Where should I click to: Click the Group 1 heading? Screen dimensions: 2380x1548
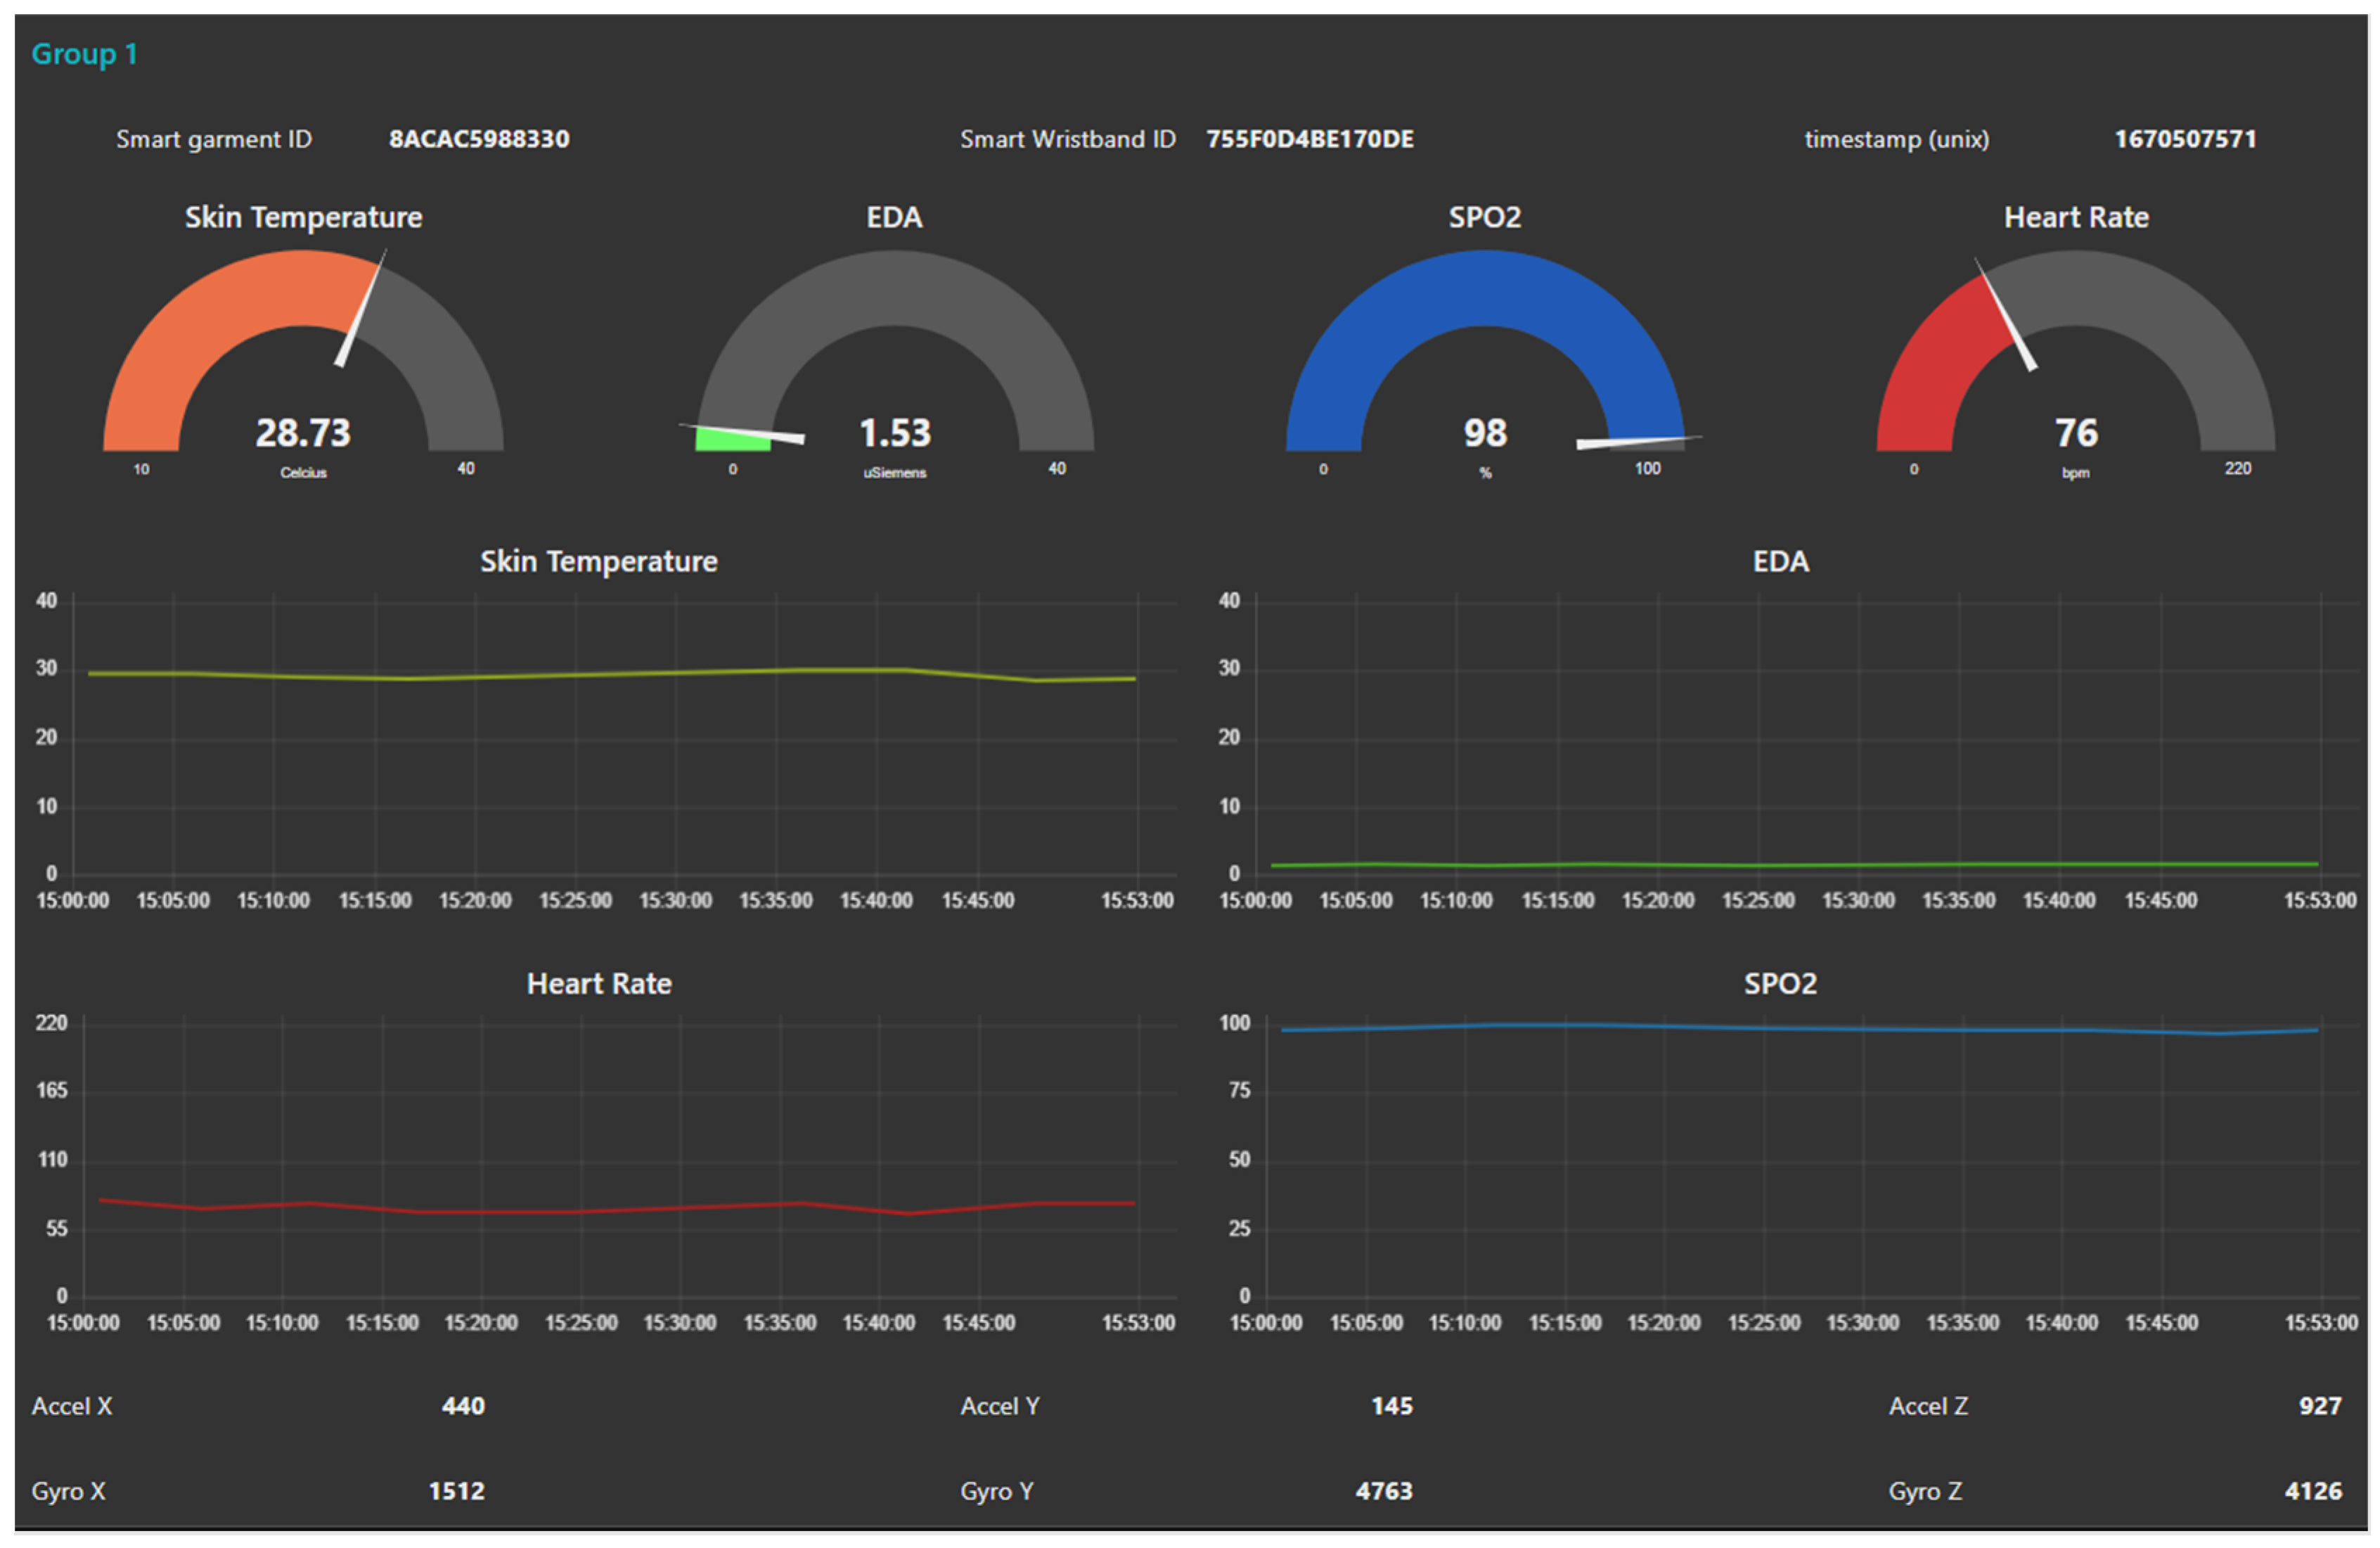[x=84, y=54]
